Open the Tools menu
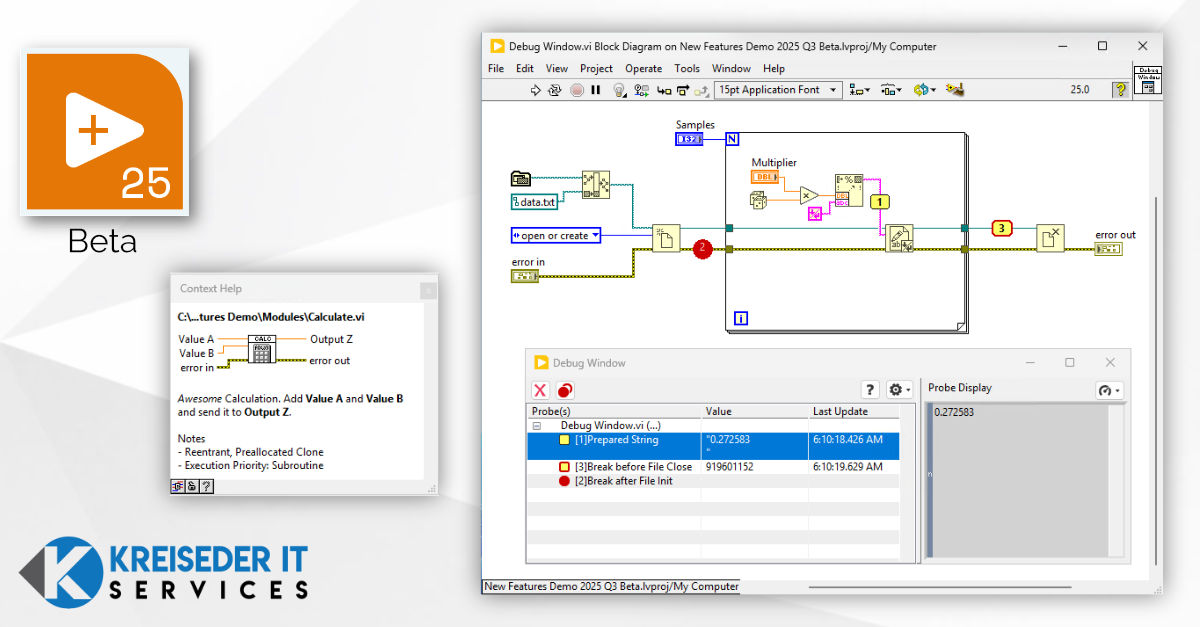Screen dimensions: 1200x627 click(x=687, y=69)
